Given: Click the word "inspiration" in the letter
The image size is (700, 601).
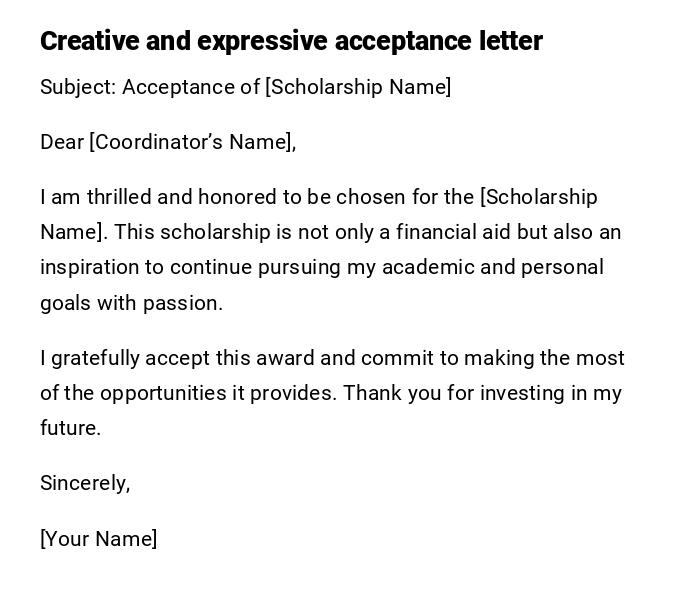Looking at the screenshot, I should coord(90,268).
